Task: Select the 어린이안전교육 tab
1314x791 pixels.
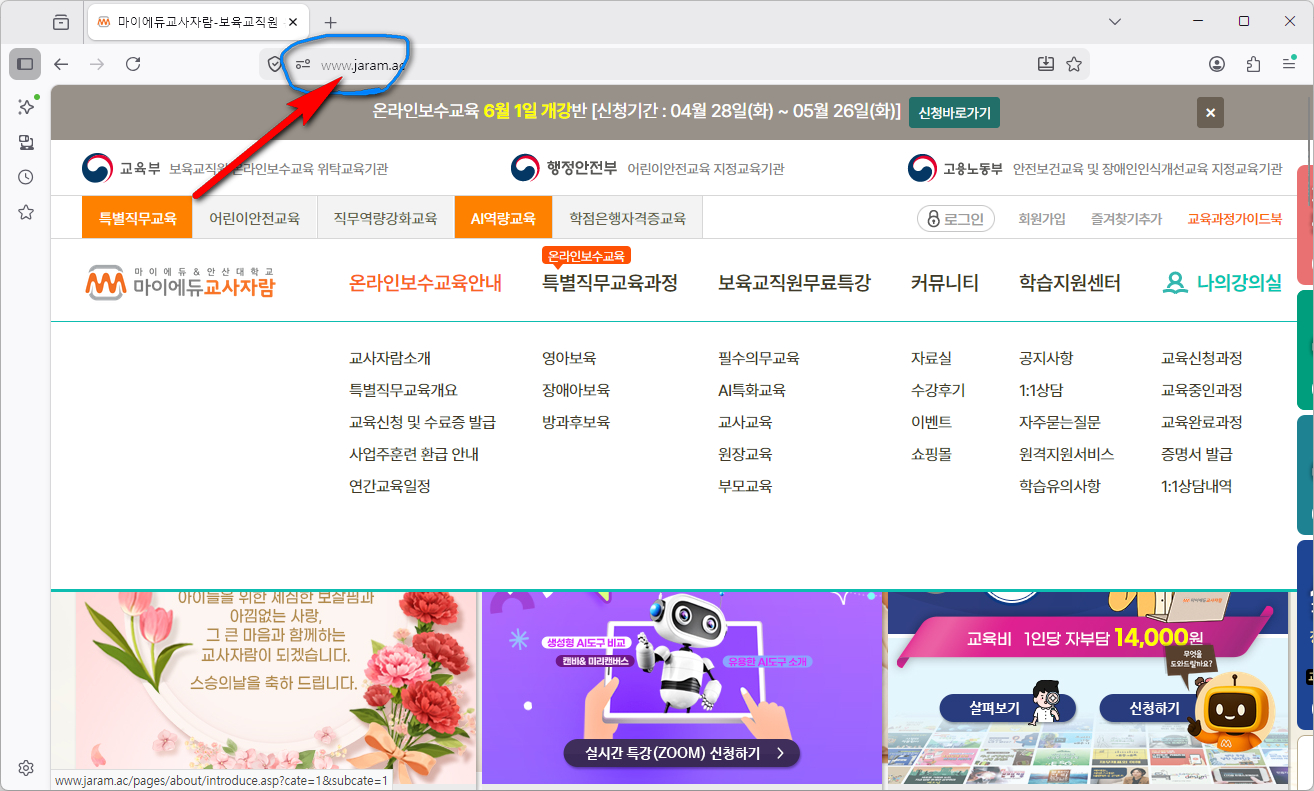Action: tap(254, 218)
